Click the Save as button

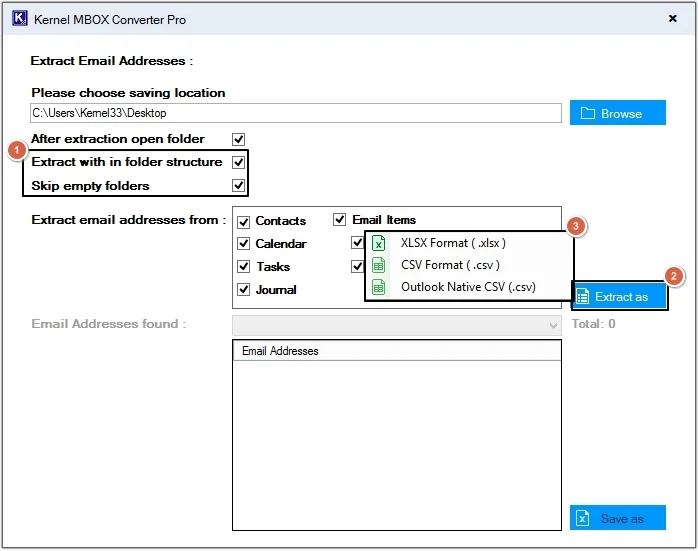[618, 518]
